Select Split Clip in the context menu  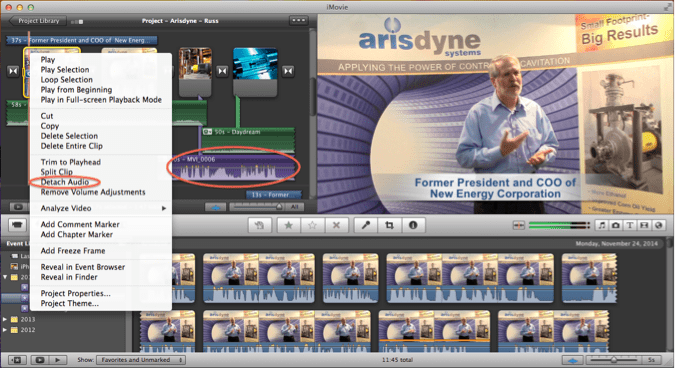click(x=56, y=172)
